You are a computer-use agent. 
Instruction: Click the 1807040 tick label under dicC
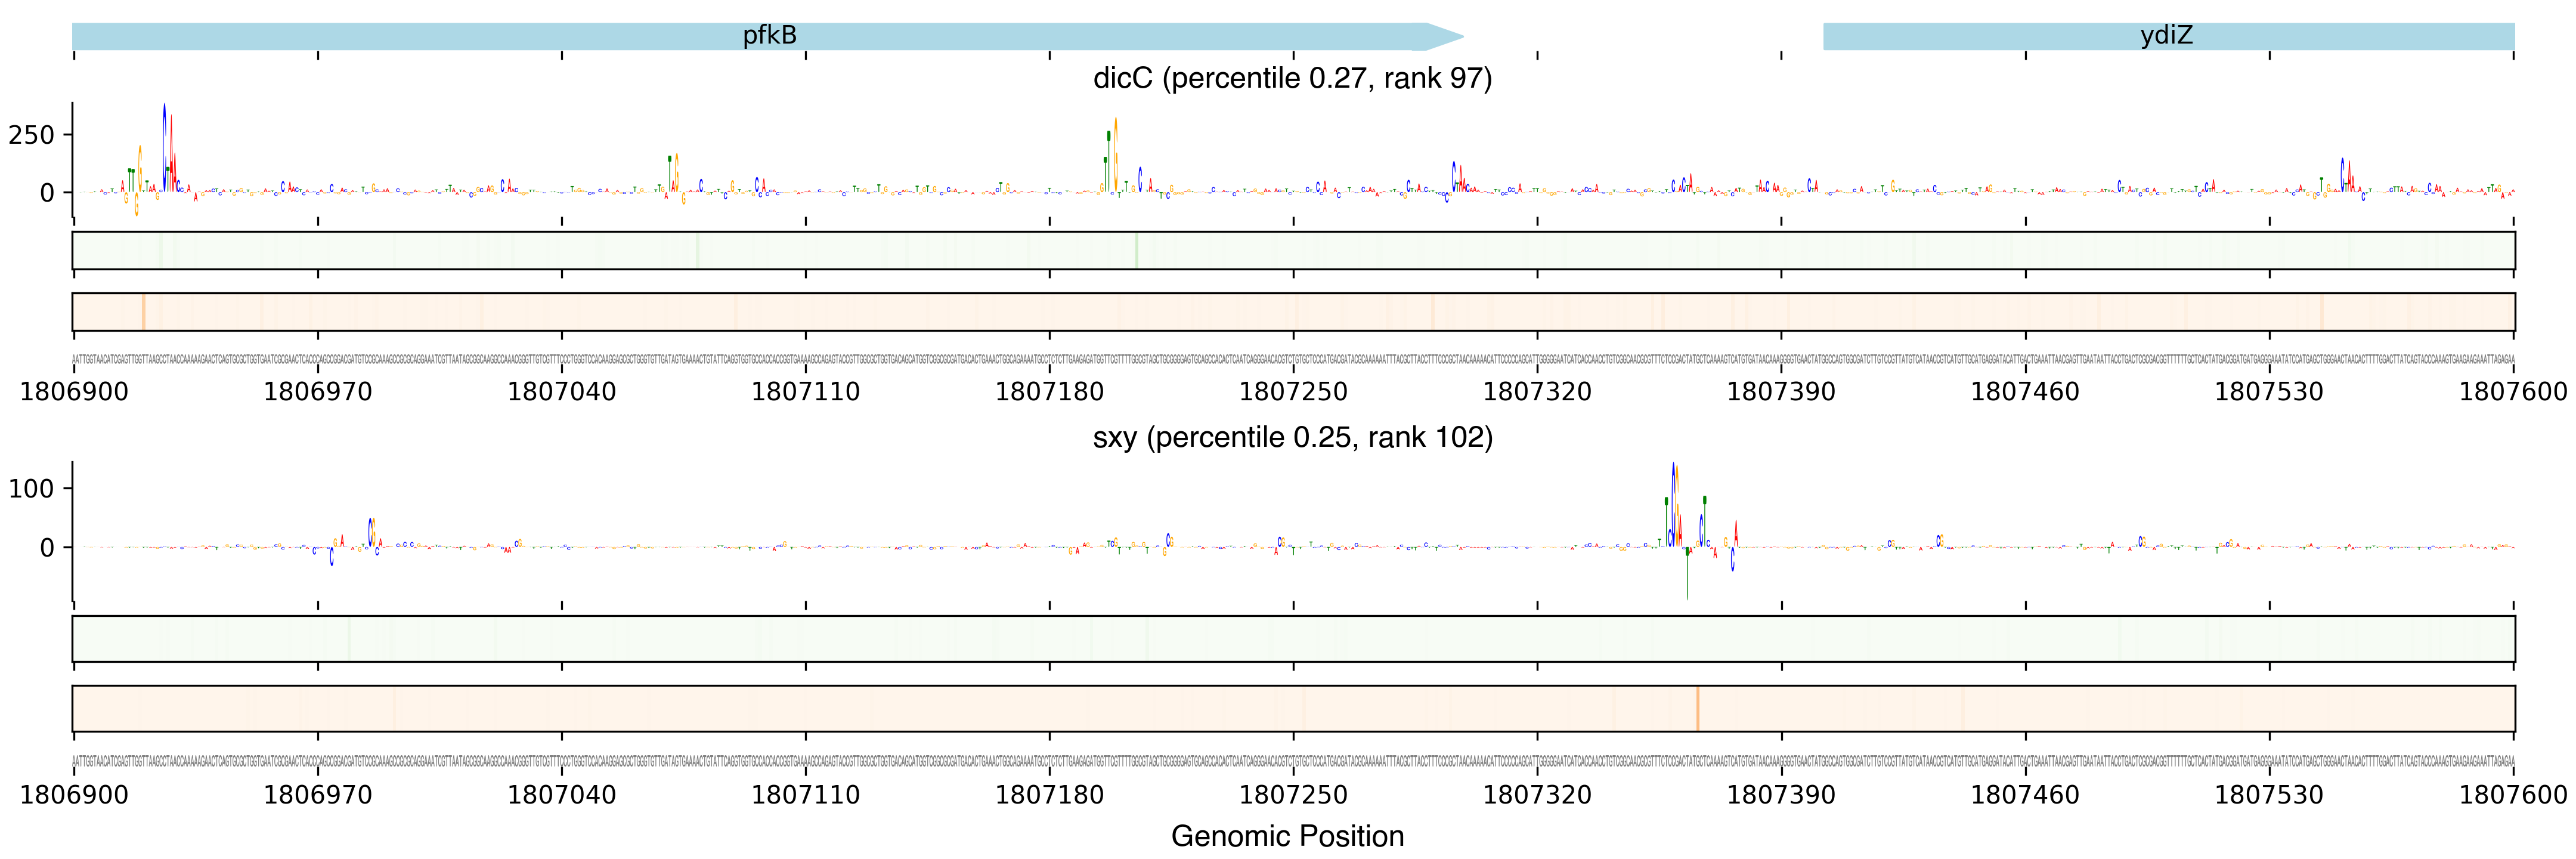coord(561,391)
